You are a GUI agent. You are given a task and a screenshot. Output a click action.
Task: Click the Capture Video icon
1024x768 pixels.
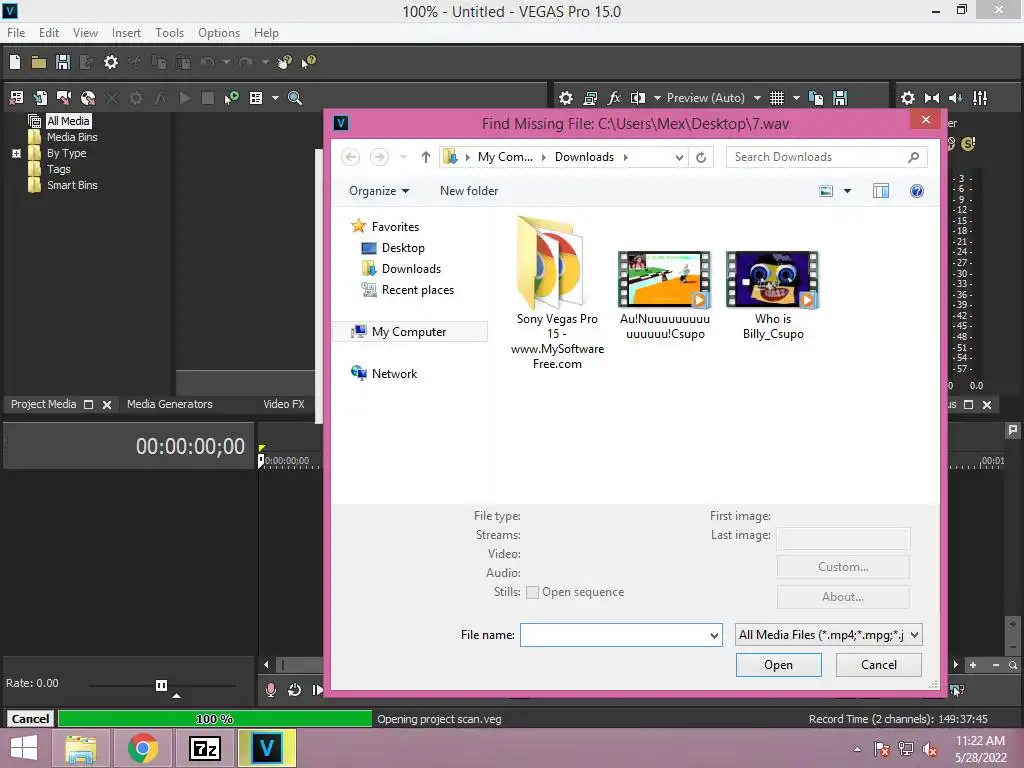[64, 98]
